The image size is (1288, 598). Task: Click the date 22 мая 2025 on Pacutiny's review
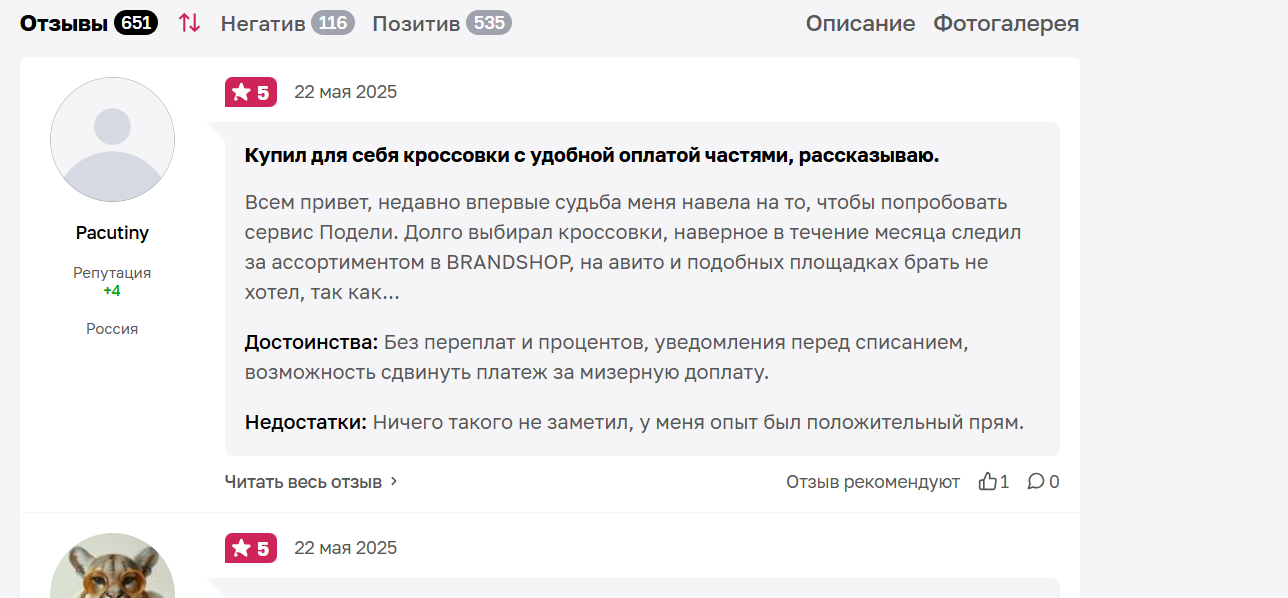[345, 92]
